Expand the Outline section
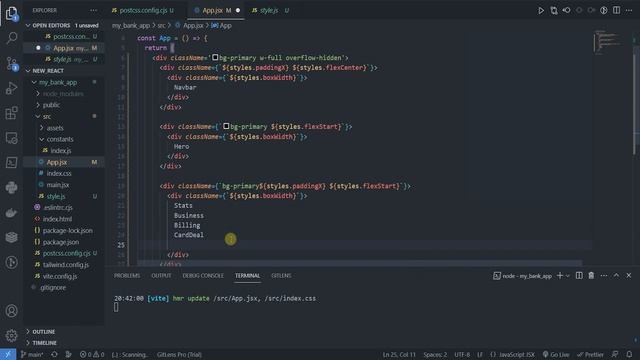 63,331
